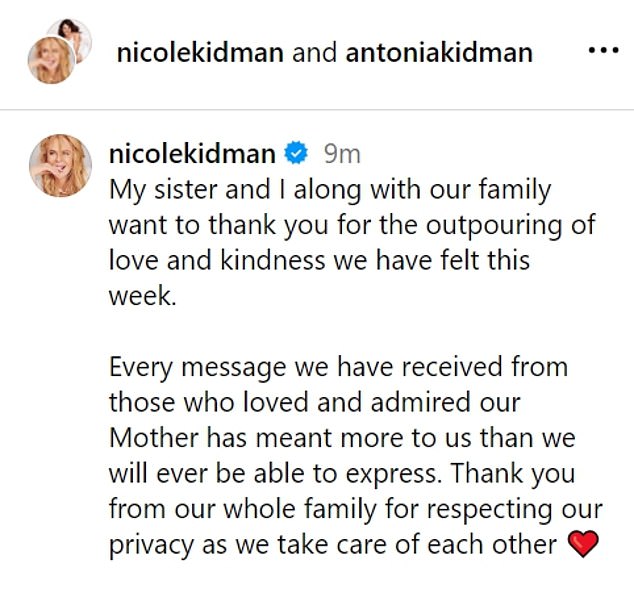Open nicolekidman profile from post header
The image size is (634, 597).
coord(200,51)
